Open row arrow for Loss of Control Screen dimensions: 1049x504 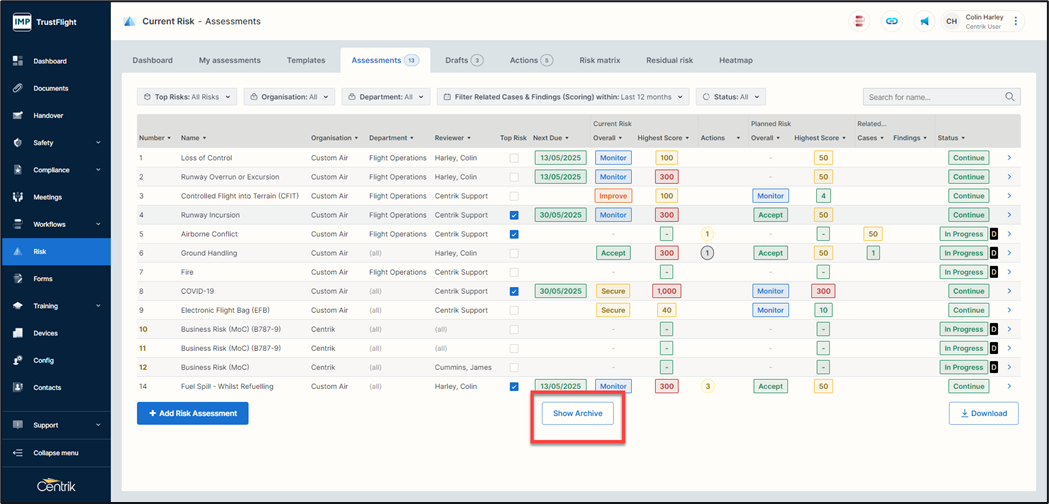click(x=1008, y=158)
